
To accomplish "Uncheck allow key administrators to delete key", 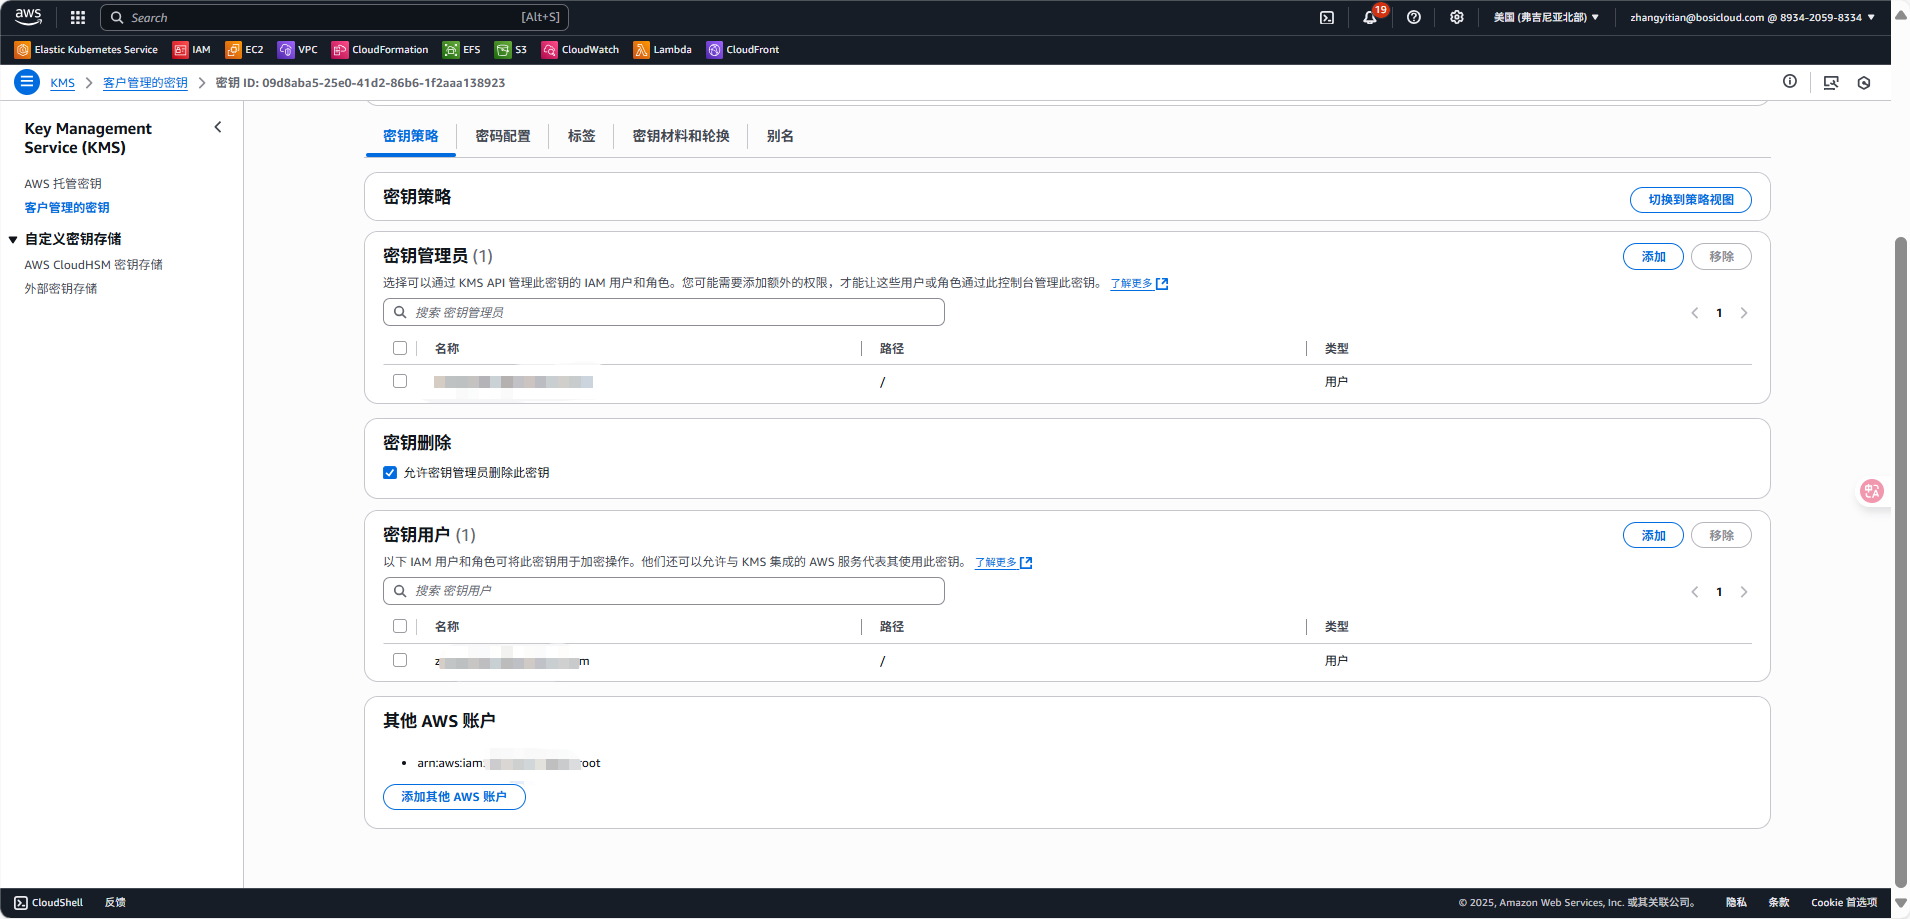I will [390, 473].
